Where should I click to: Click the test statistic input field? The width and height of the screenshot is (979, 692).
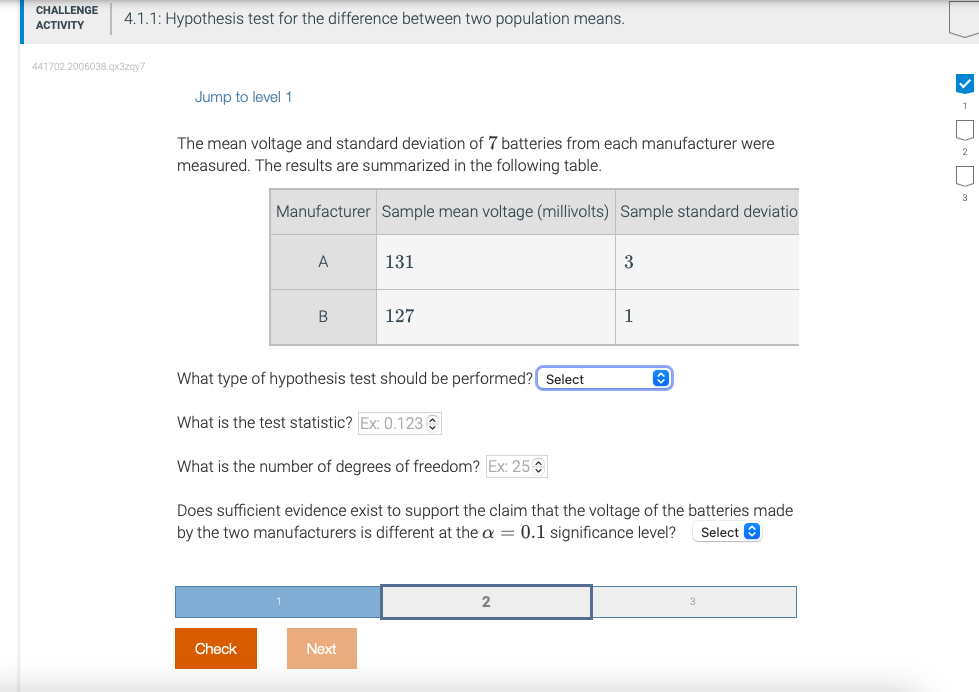(395, 423)
